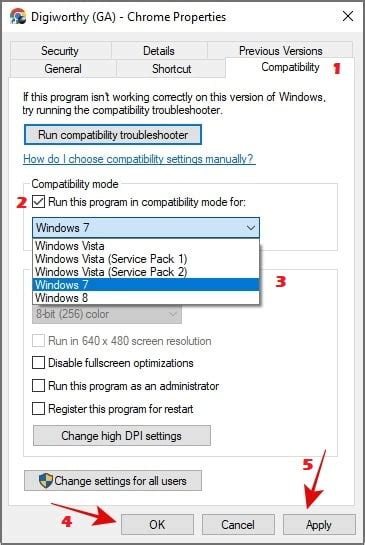Check Run this program as an administrator
365x545 pixels.
pyautogui.click(x=38, y=385)
